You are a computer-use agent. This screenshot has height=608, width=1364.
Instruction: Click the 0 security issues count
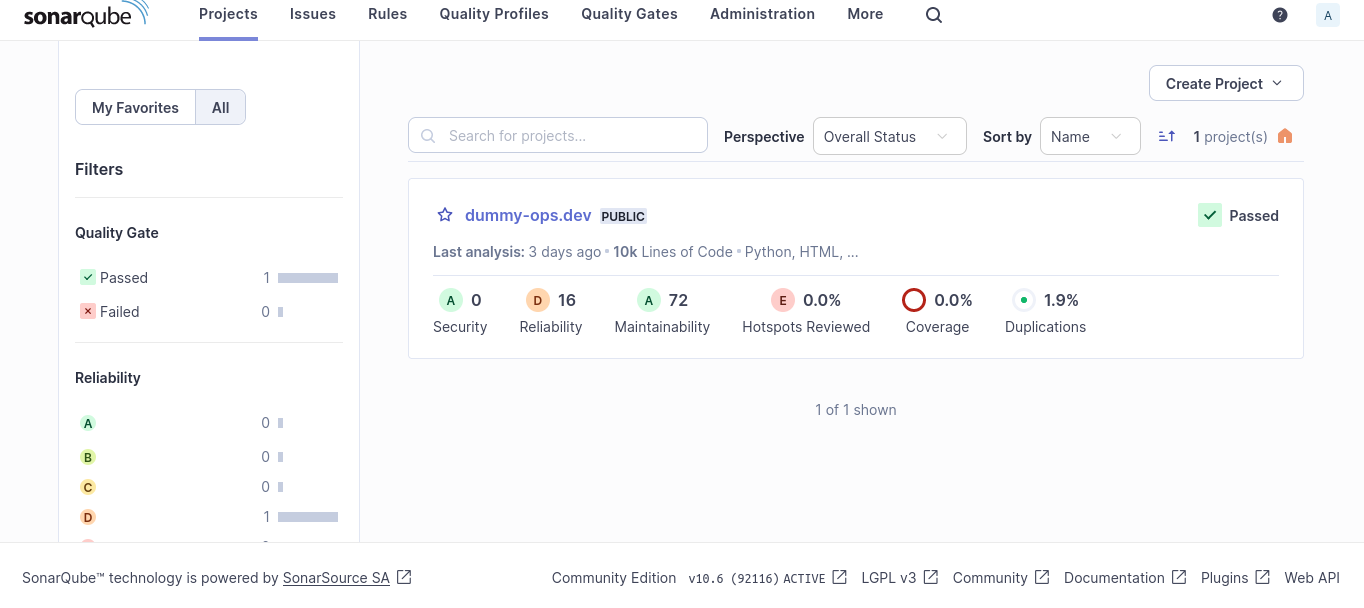[476, 300]
